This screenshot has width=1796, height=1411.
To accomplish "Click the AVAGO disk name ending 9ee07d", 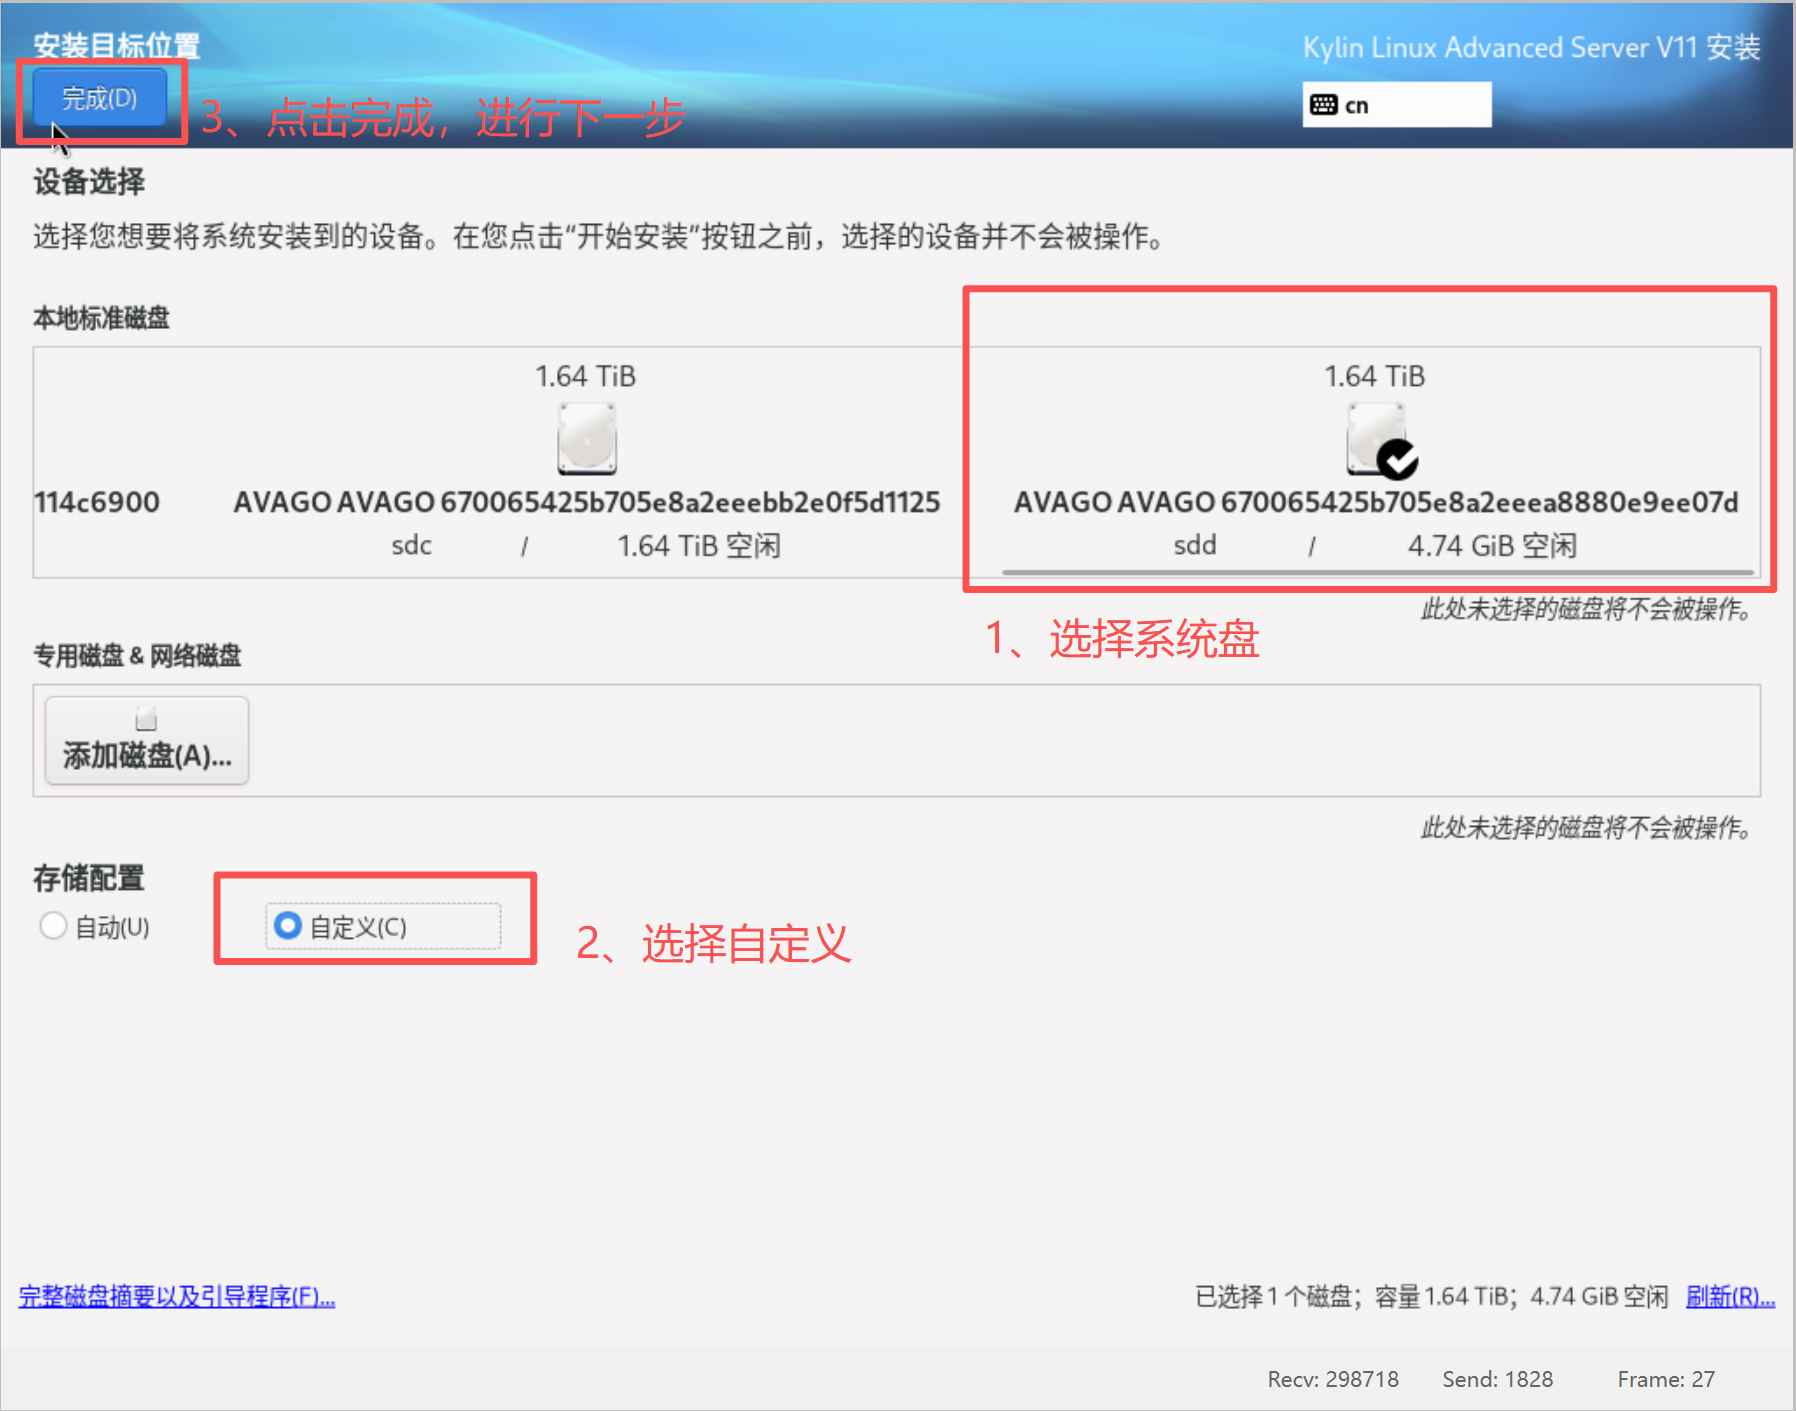I will 1376,502.
